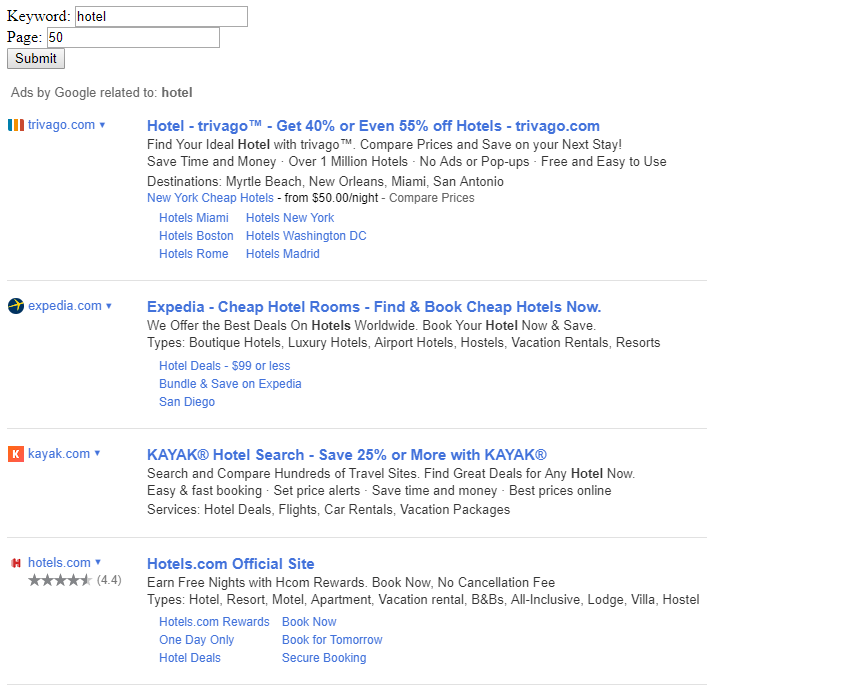
Task: Open Hotels Rome sitelink
Action: 194,254
